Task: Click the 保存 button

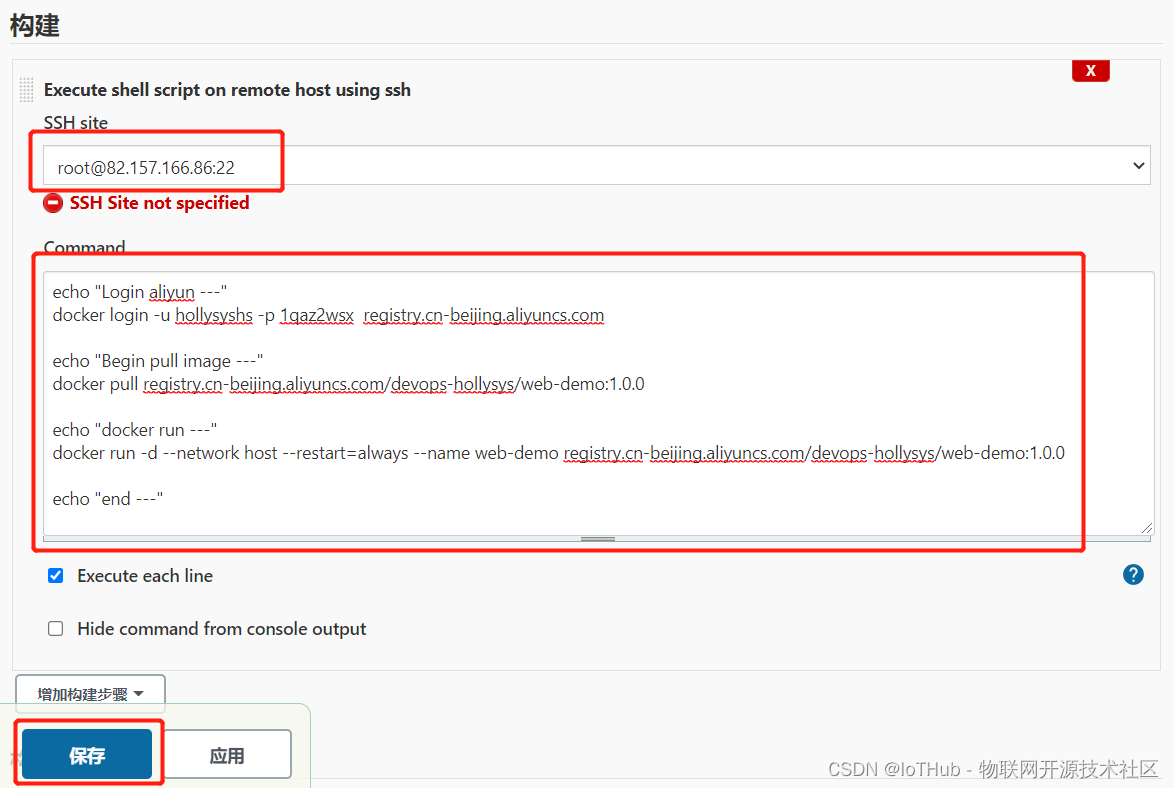Action: (87, 755)
